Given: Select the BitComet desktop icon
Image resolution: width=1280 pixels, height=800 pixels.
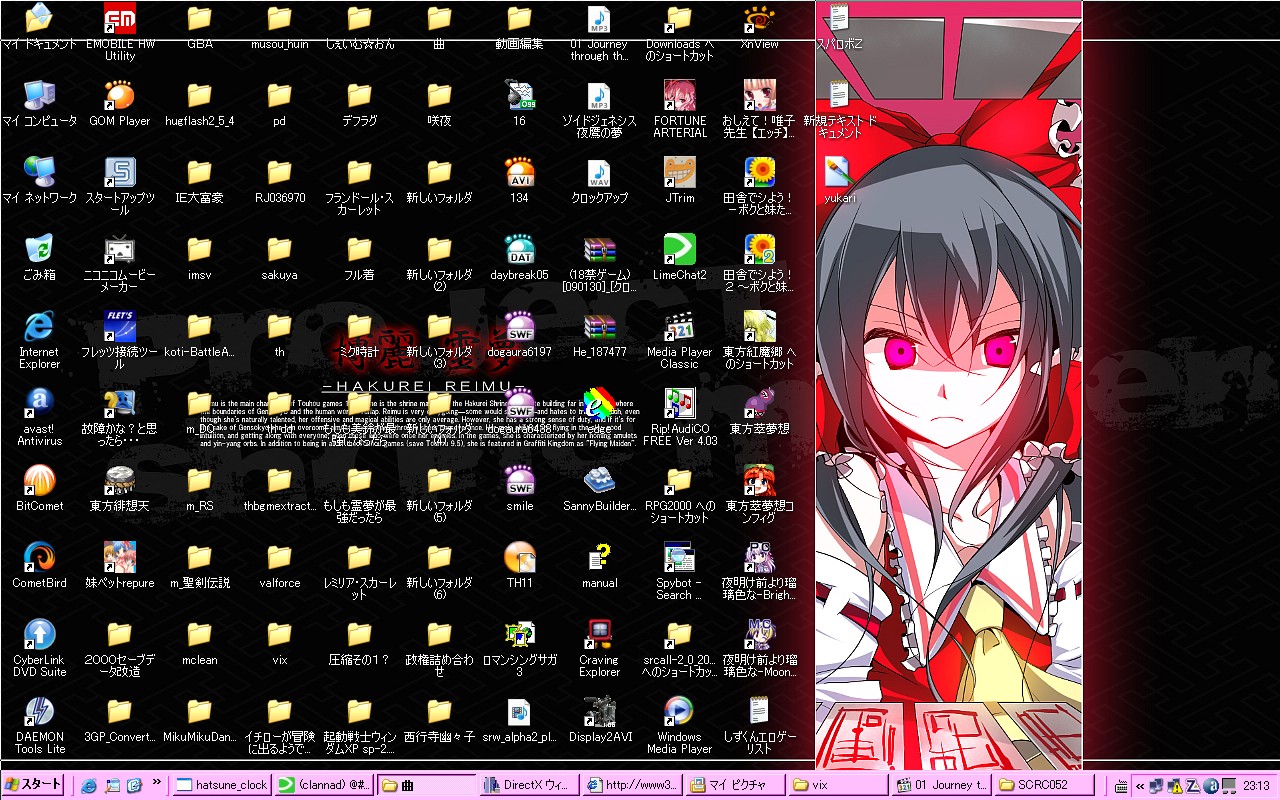Looking at the screenshot, I should 39,480.
